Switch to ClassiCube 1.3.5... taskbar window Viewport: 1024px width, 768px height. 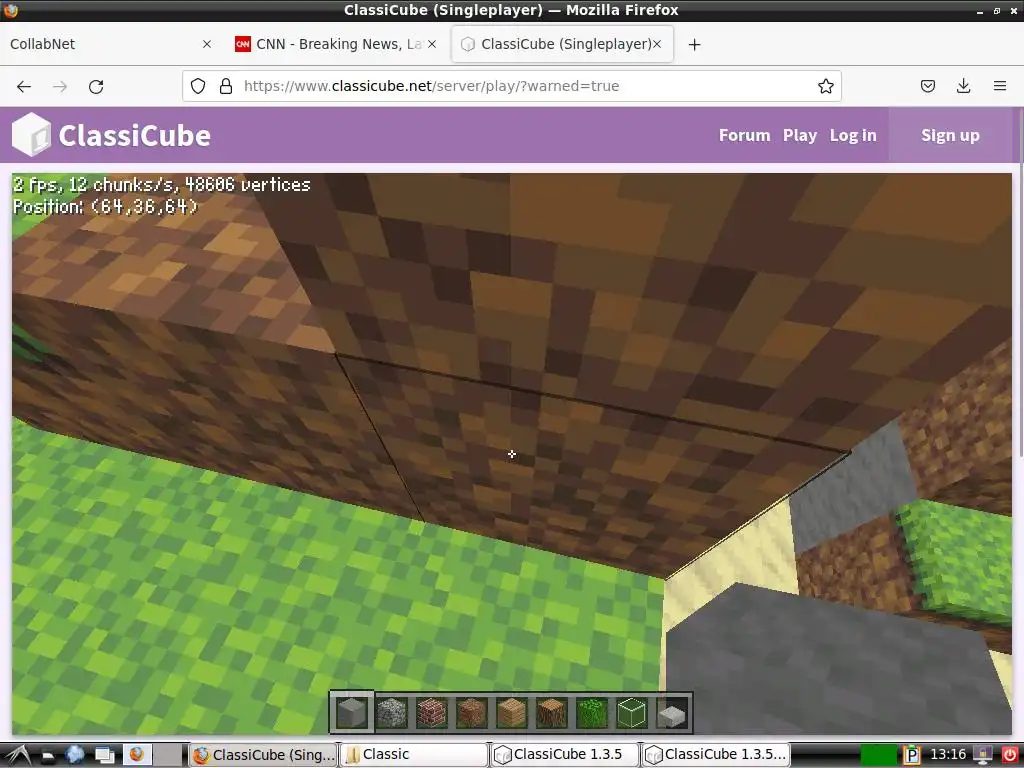(x=716, y=755)
